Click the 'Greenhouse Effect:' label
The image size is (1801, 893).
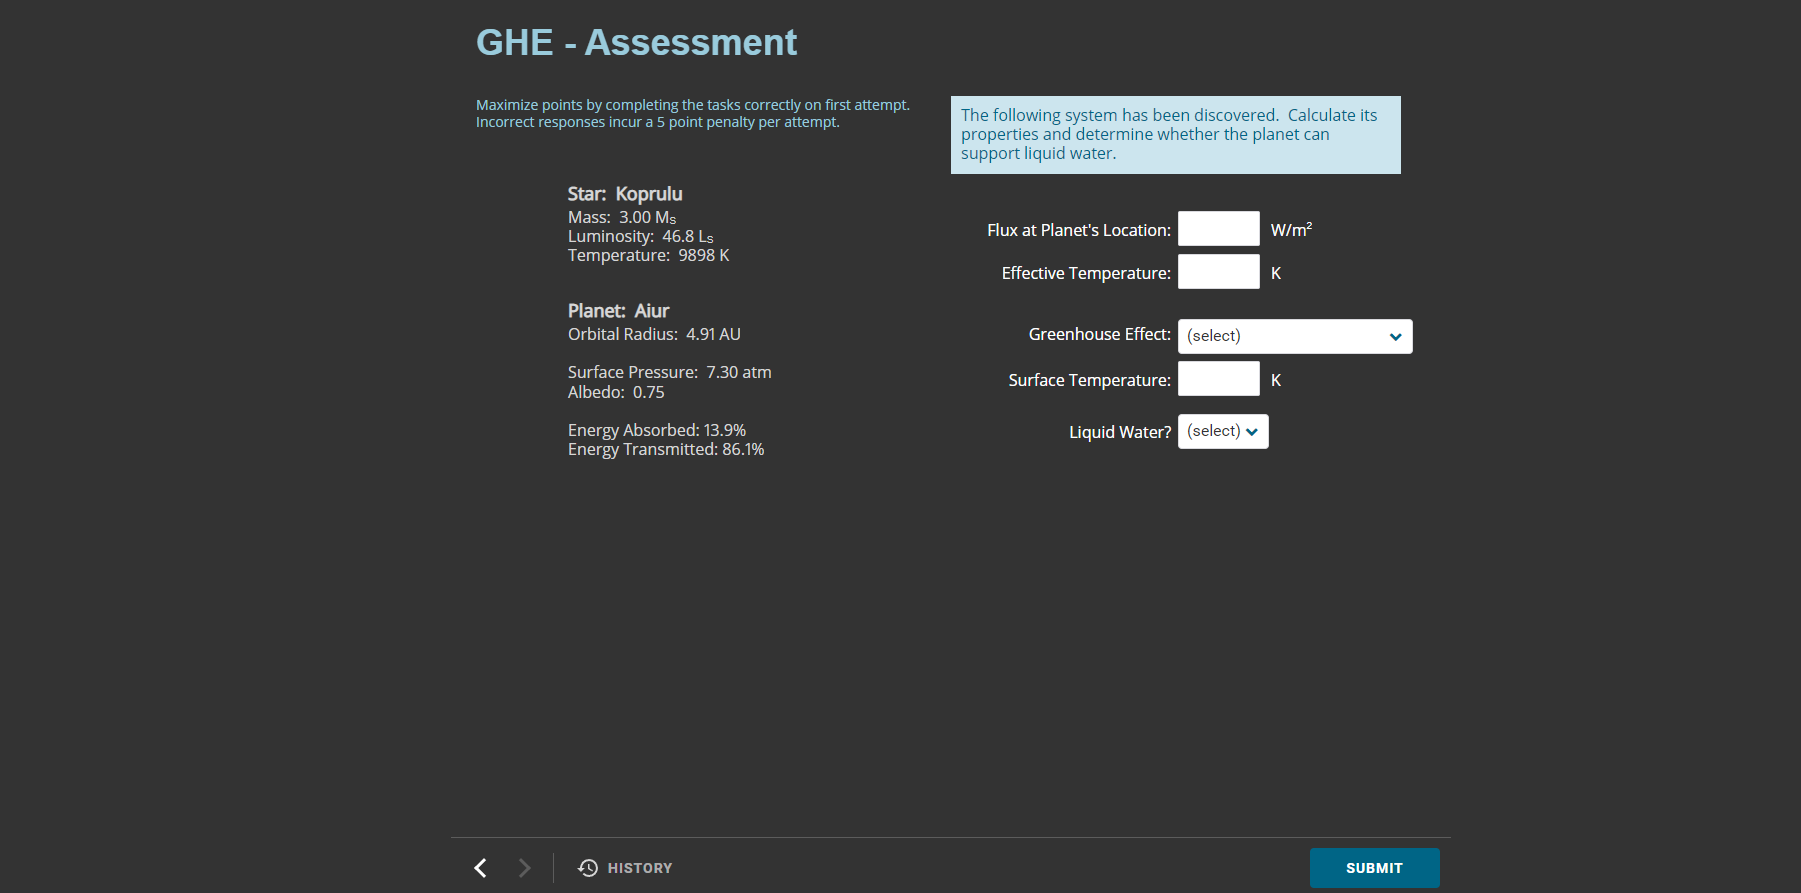coord(1099,335)
